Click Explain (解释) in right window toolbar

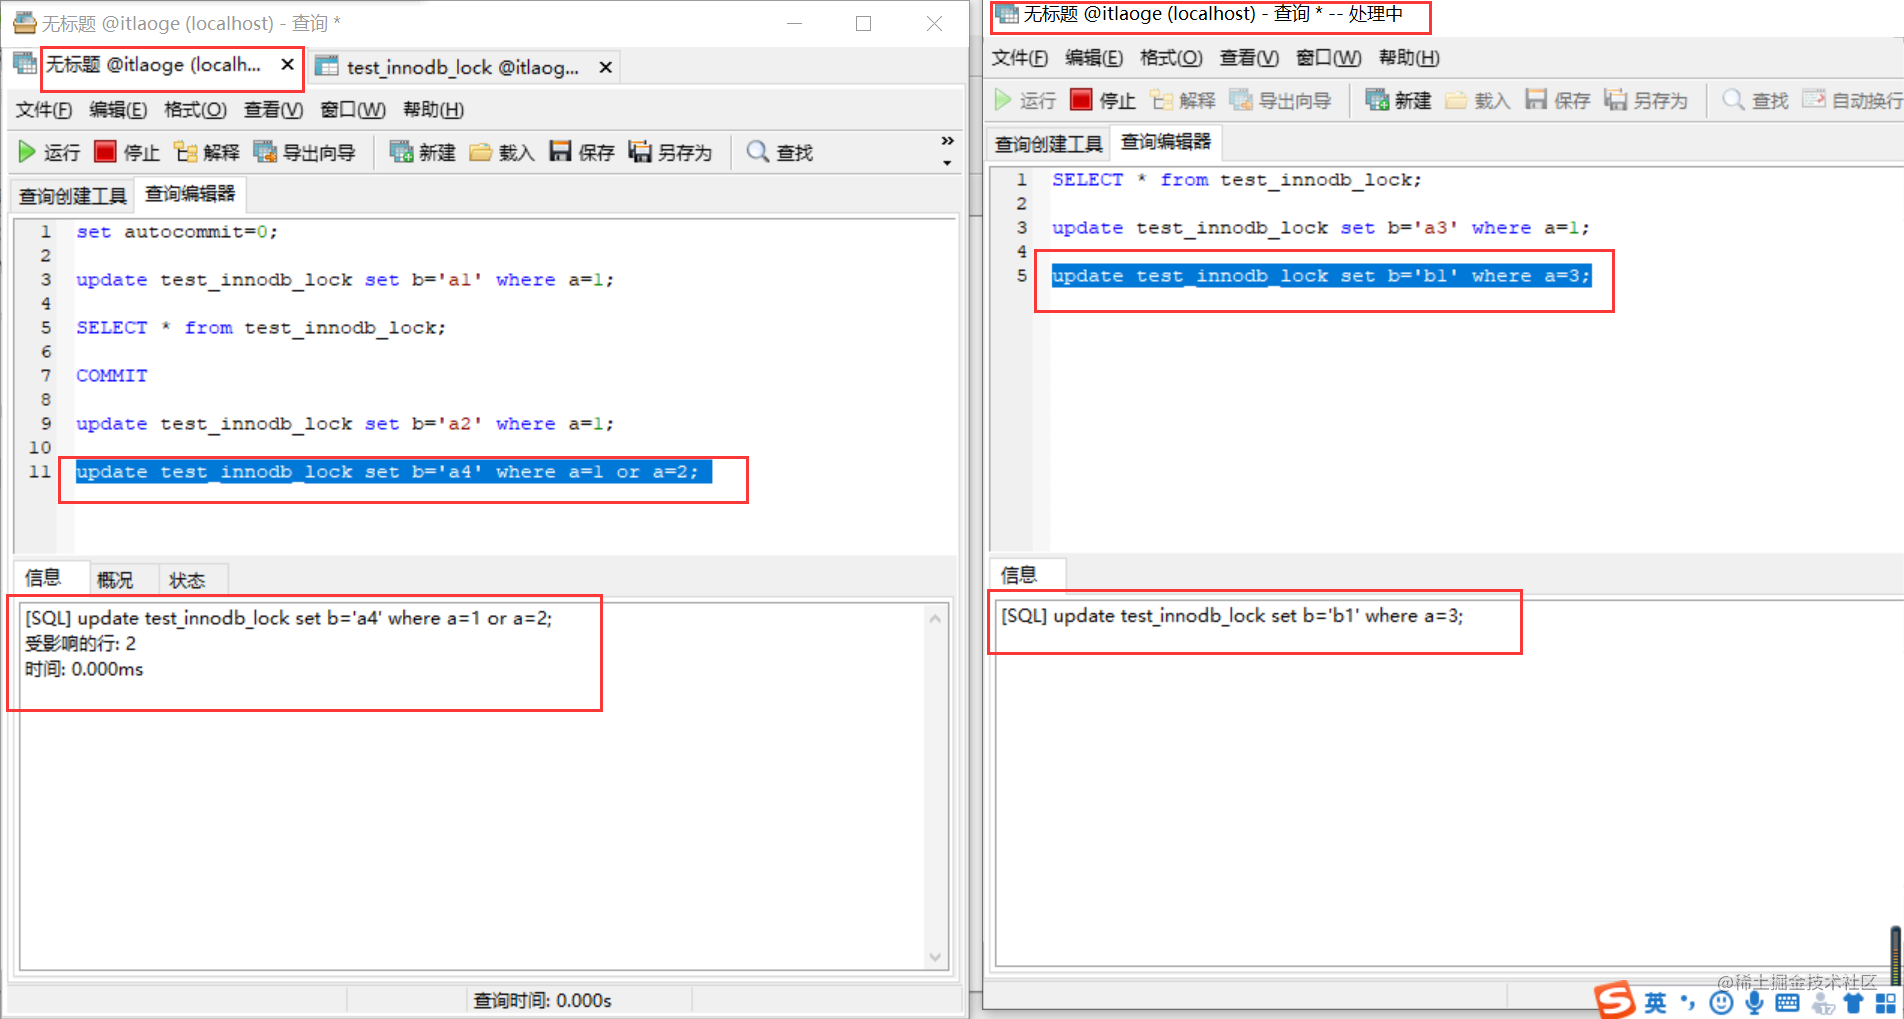[x=1182, y=100]
